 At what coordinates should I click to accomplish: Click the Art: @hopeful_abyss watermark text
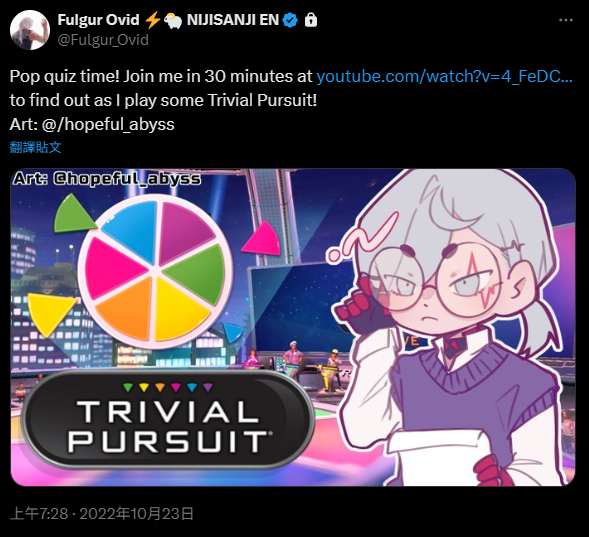(107, 178)
